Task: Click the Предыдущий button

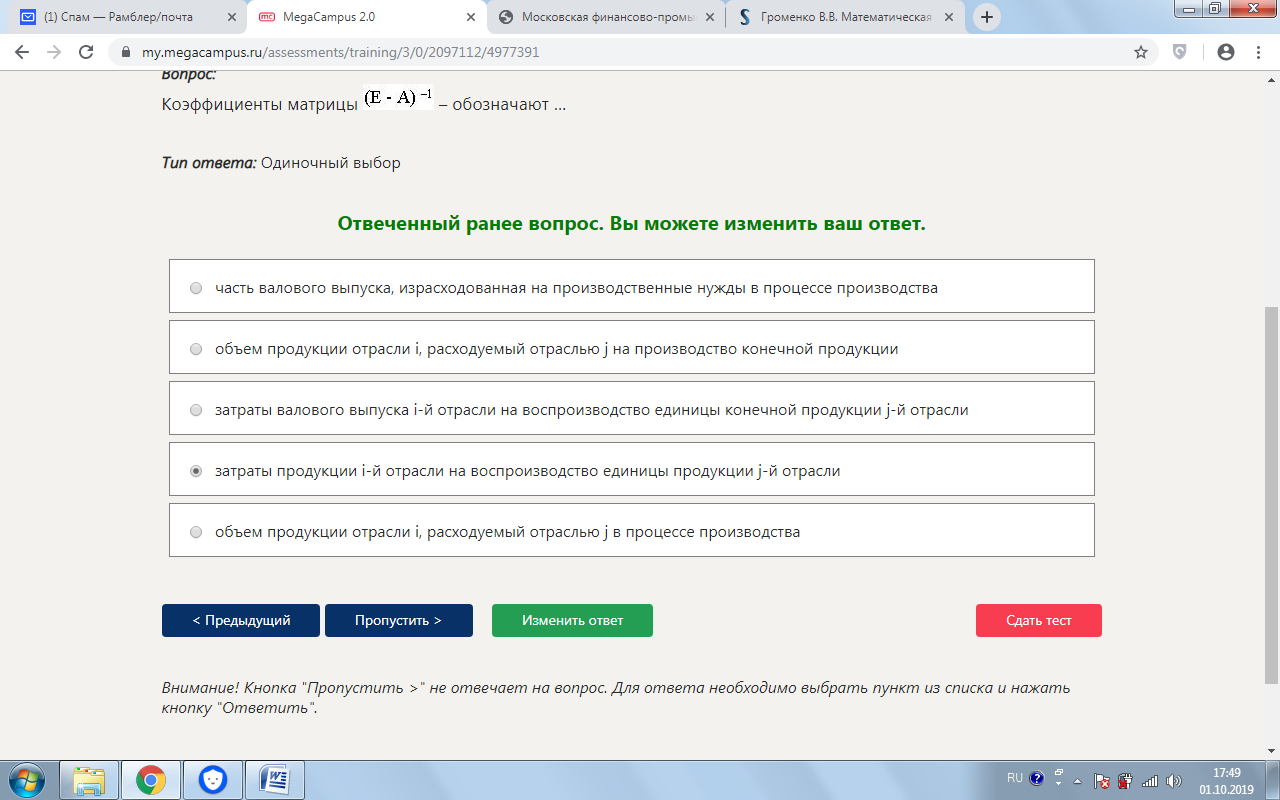Action: 241,620
